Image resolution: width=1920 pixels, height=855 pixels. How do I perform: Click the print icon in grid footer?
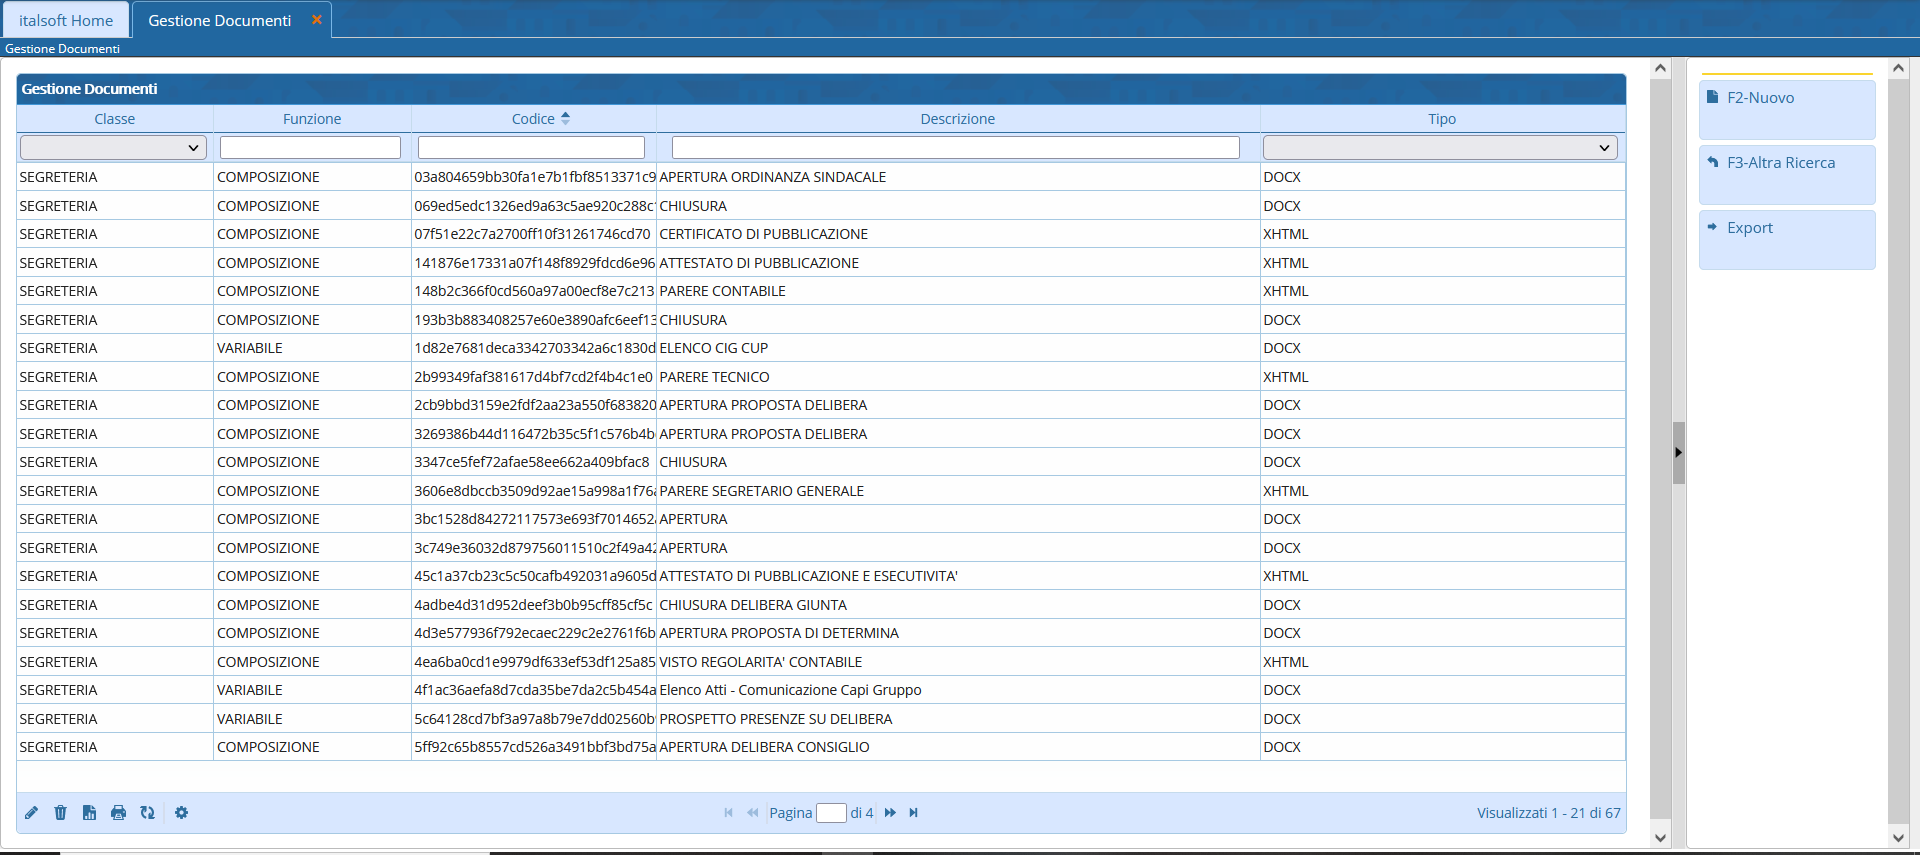coord(118,813)
